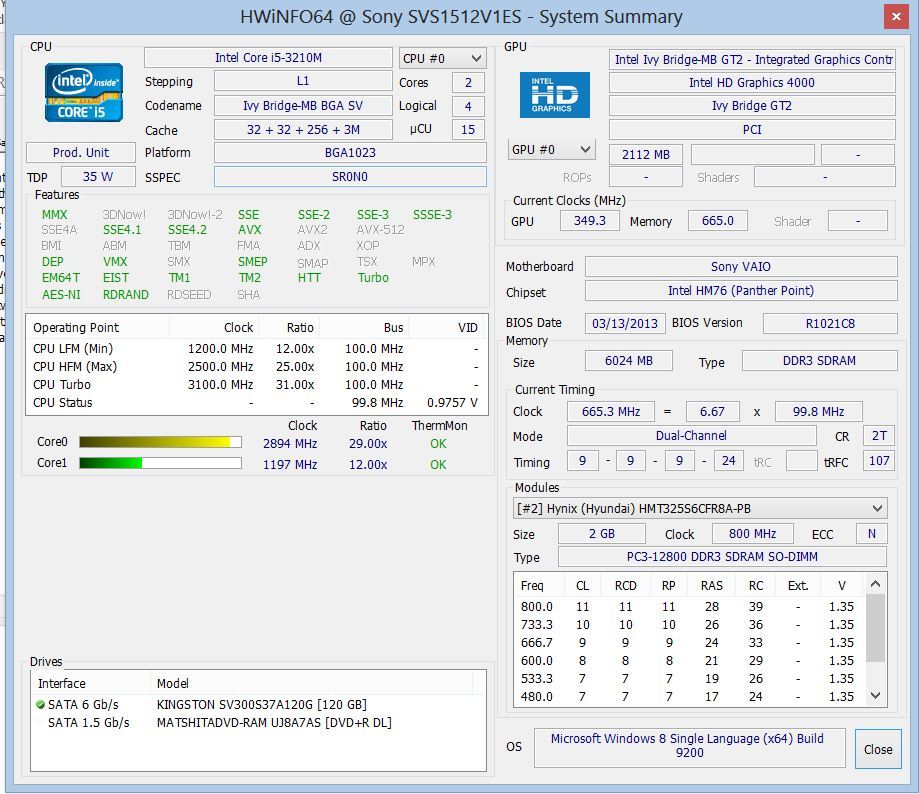919x794 pixels.
Task: Click the Intel Core i5 logo
Action: (x=84, y=93)
